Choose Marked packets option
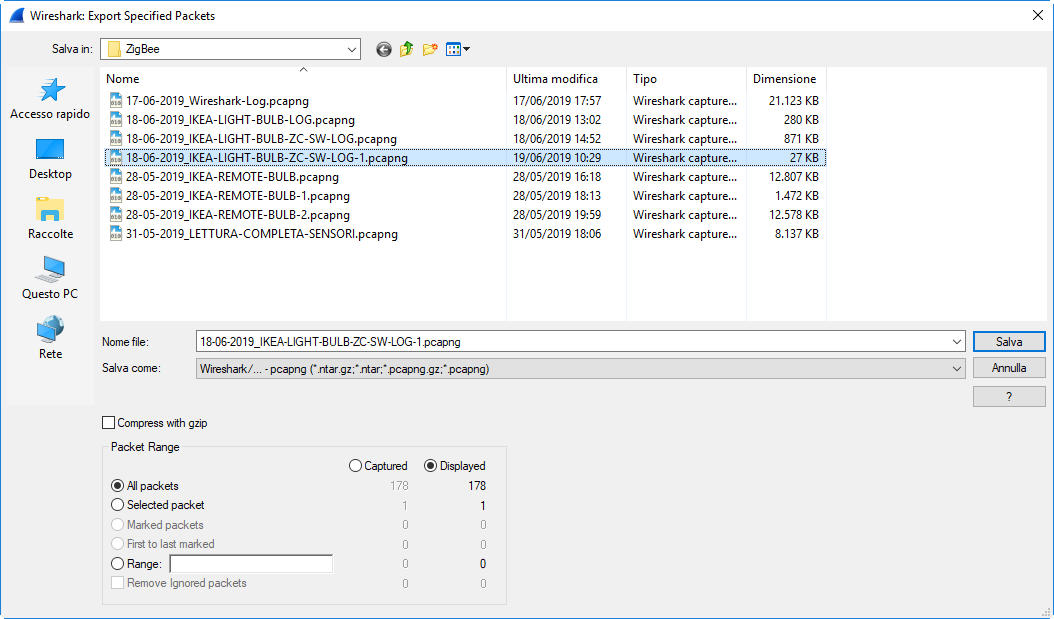The width and height of the screenshot is (1054, 619). [x=118, y=524]
